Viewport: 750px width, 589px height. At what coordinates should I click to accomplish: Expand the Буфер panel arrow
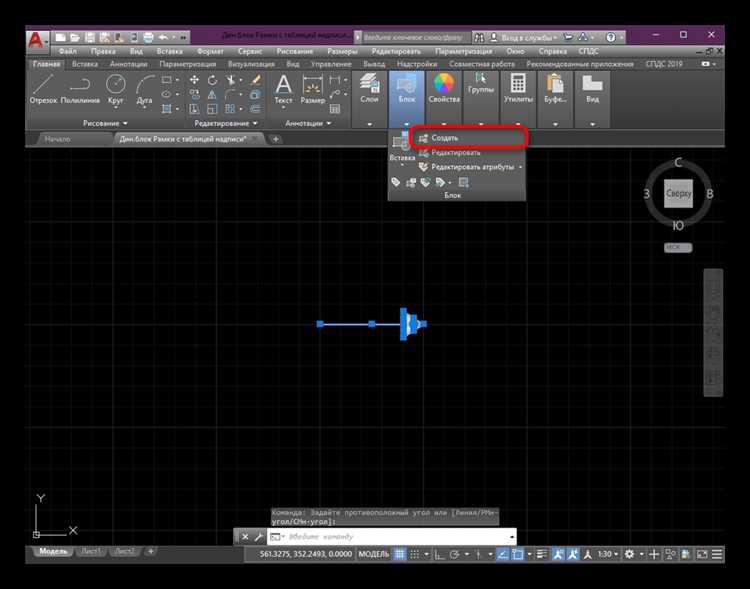click(555, 124)
